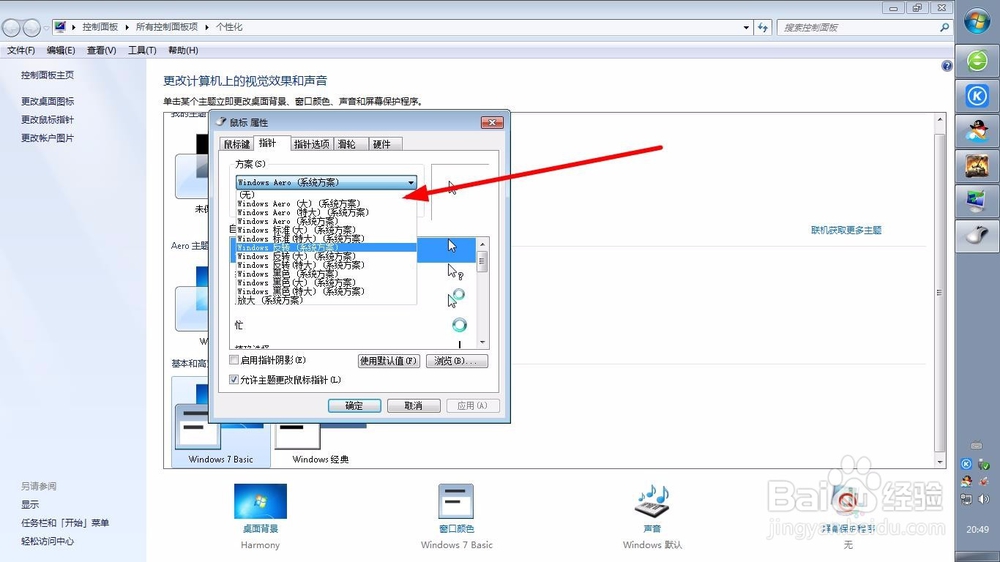Click 联机获取更多主题 link
Viewport: 1000px width, 562px height.
point(846,230)
